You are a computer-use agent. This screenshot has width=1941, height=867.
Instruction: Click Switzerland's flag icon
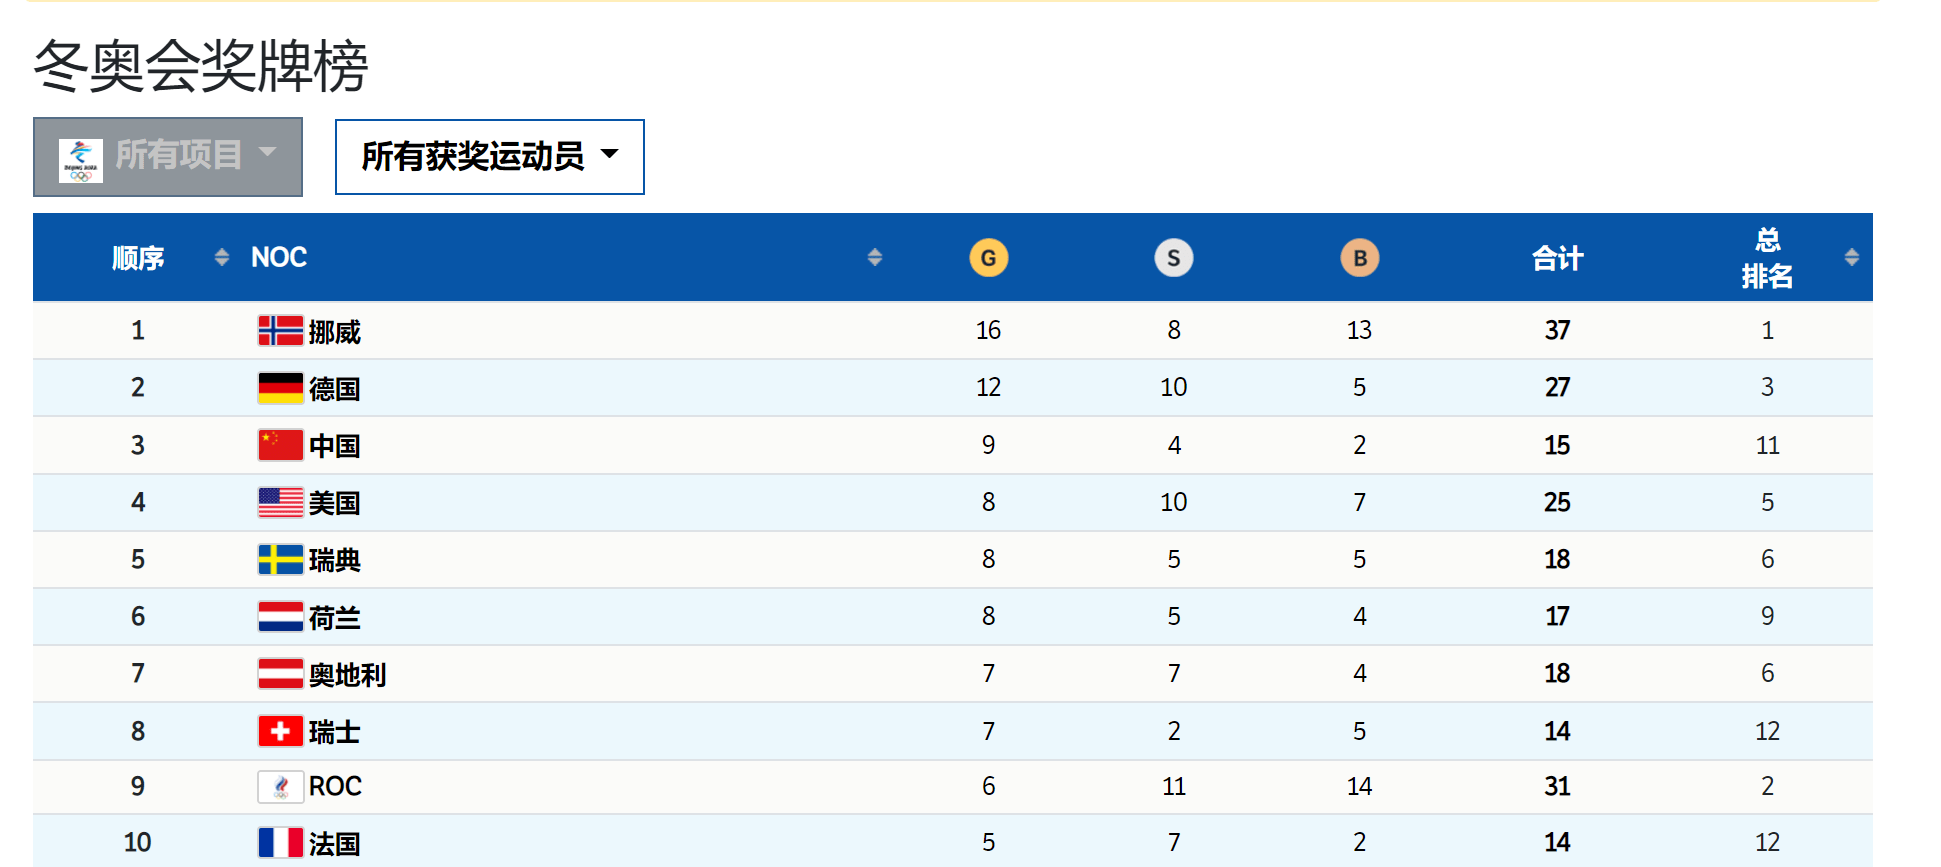coord(280,732)
